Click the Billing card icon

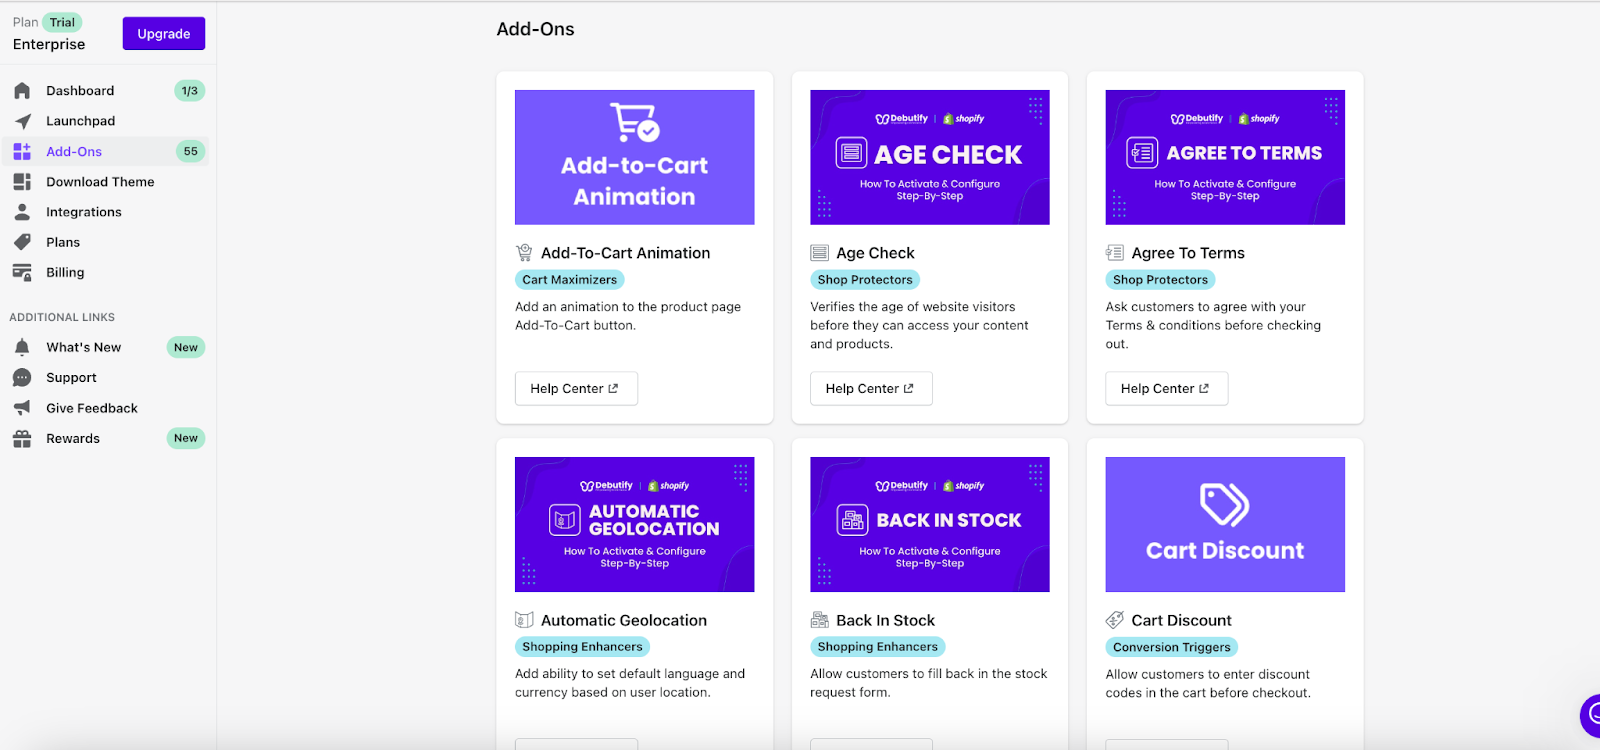[22, 272]
